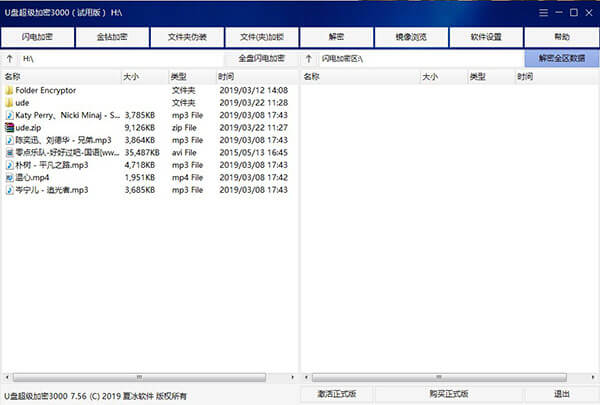Click the "zip File" type cell
Screen dimensions: 600x405
coord(184,127)
